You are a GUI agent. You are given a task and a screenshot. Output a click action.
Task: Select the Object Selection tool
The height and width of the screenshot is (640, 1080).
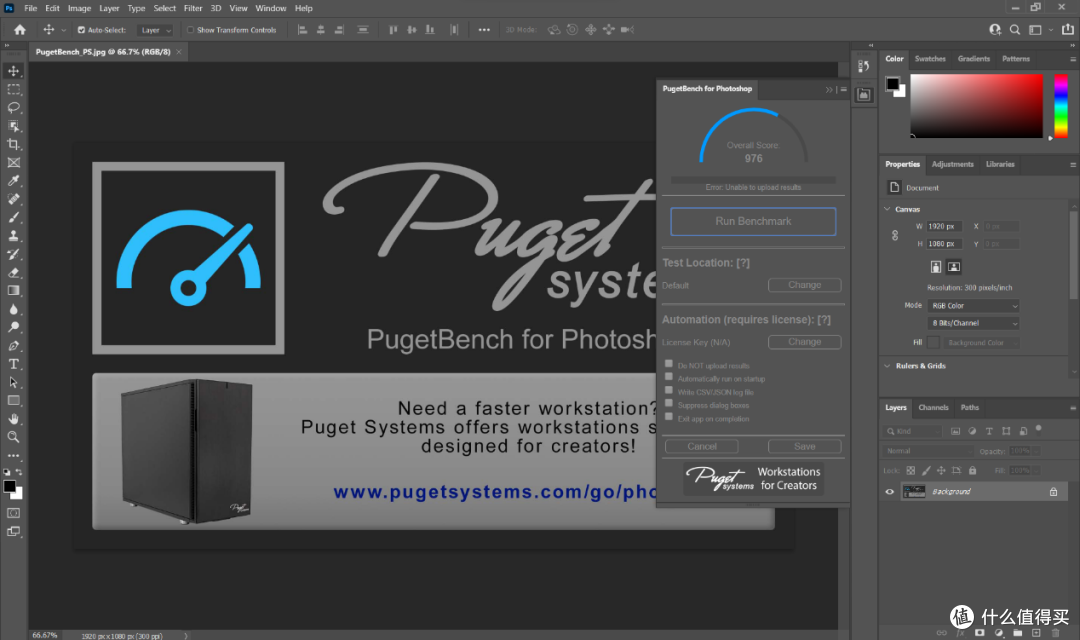click(13, 126)
